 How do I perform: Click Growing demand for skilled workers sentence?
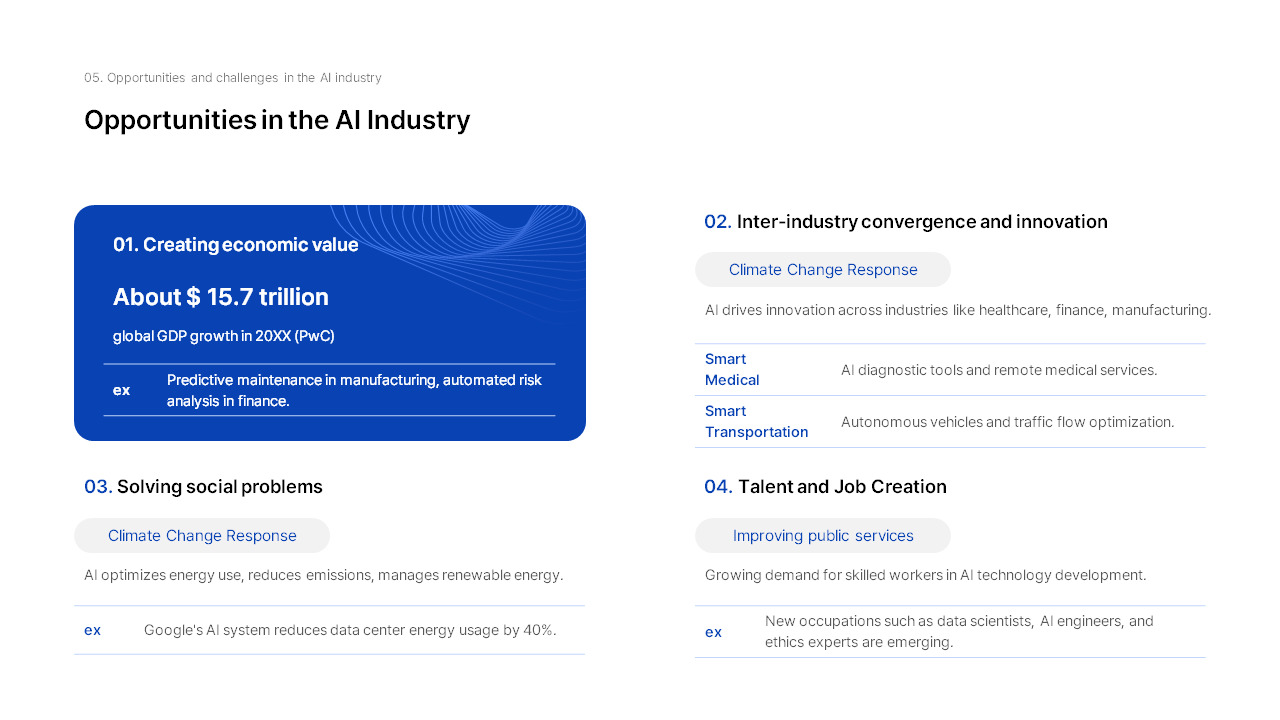(926, 576)
